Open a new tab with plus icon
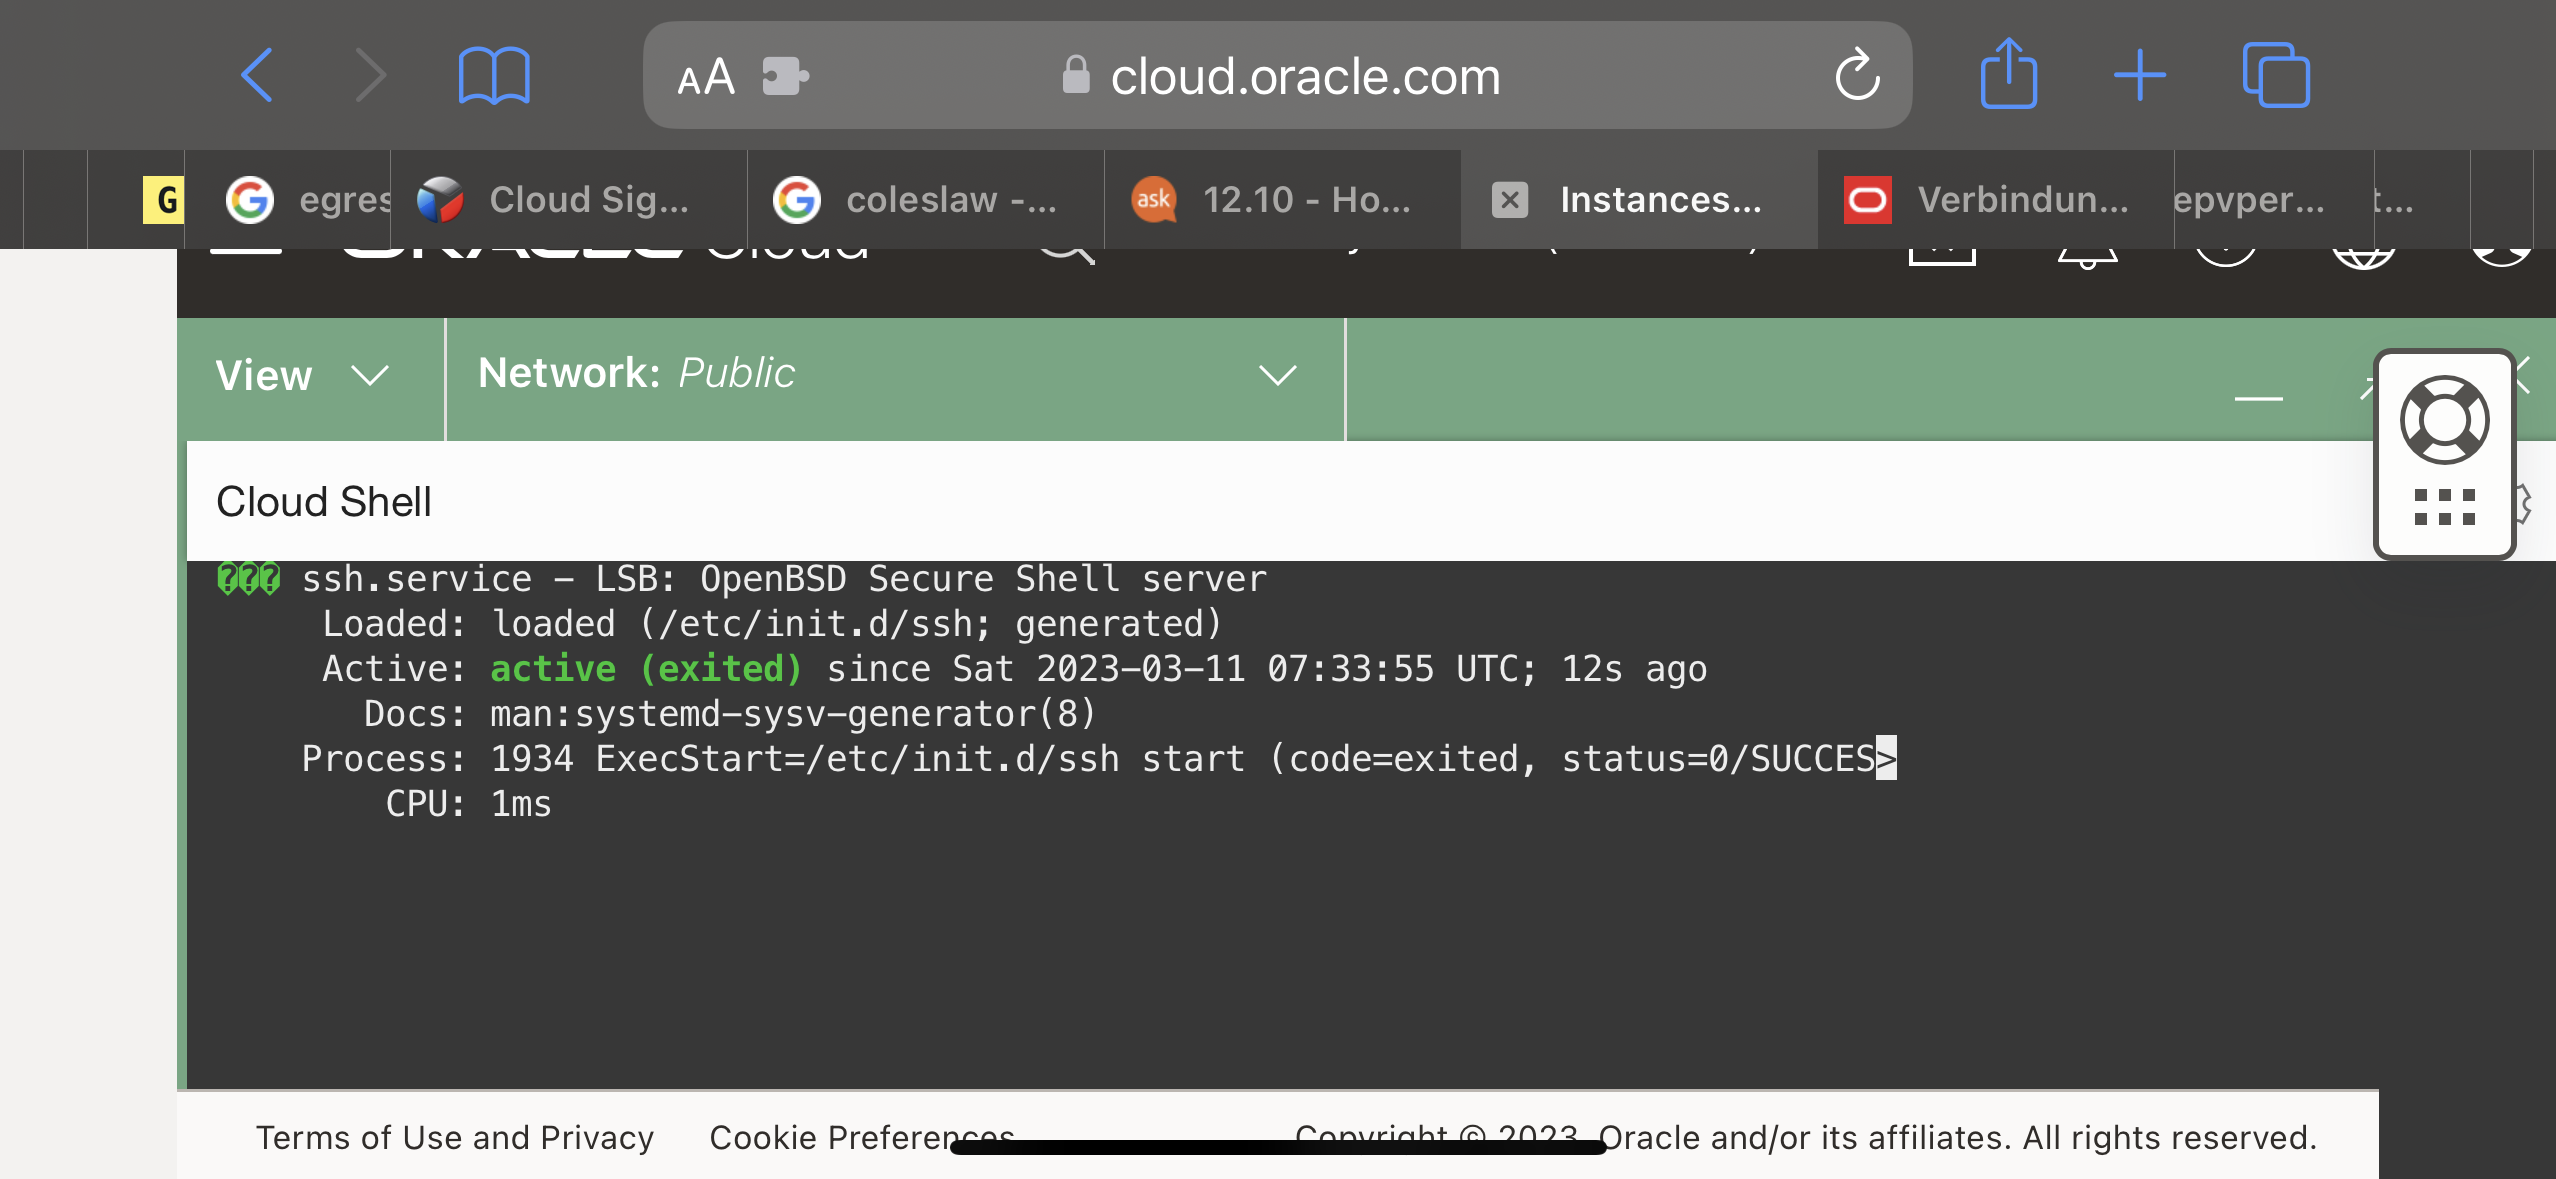 [x=2139, y=75]
